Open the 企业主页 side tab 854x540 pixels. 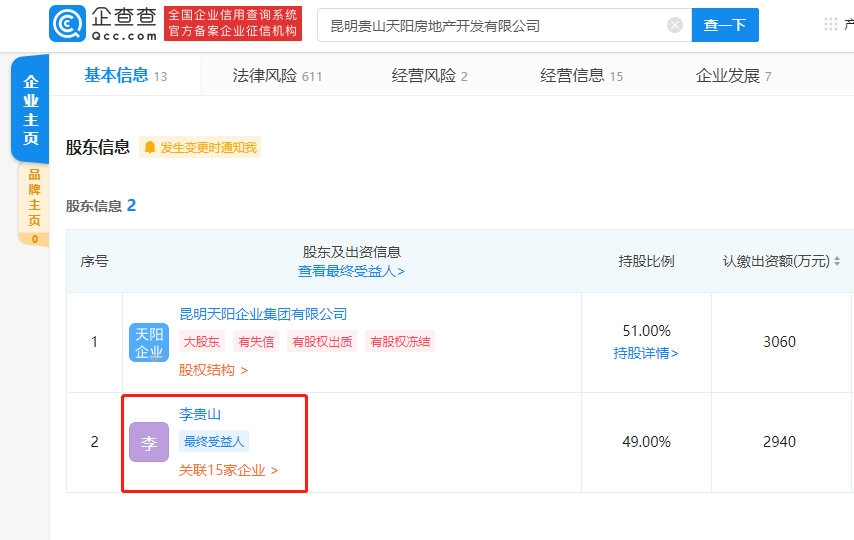pyautogui.click(x=31, y=110)
